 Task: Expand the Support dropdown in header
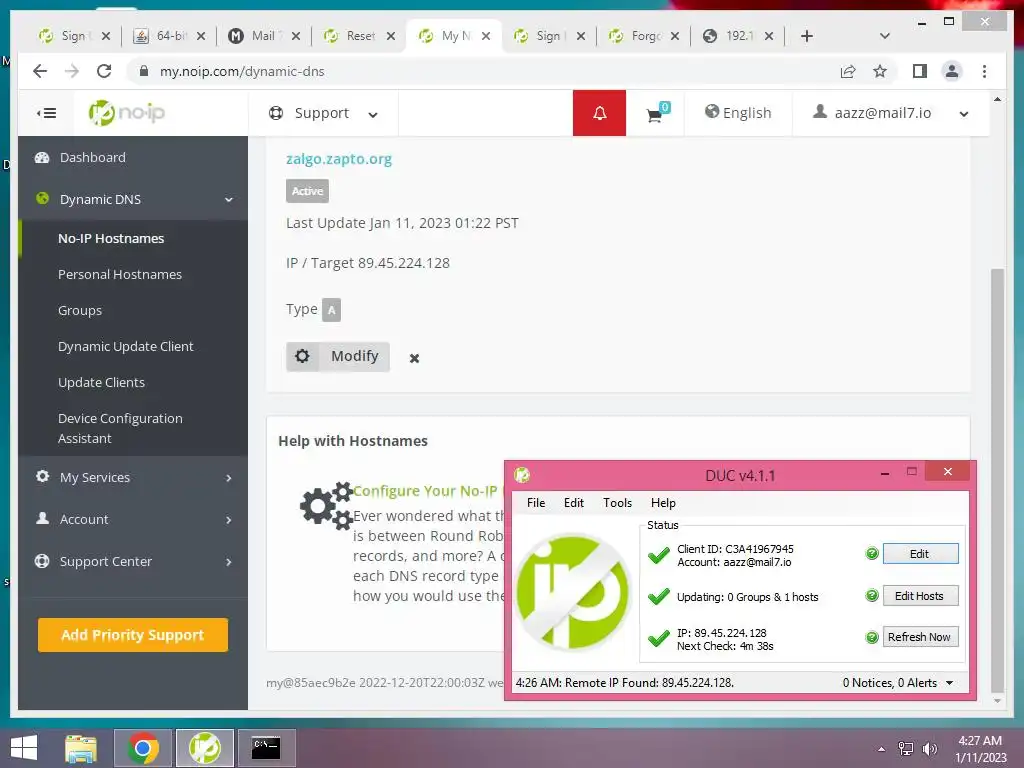tap(323, 114)
